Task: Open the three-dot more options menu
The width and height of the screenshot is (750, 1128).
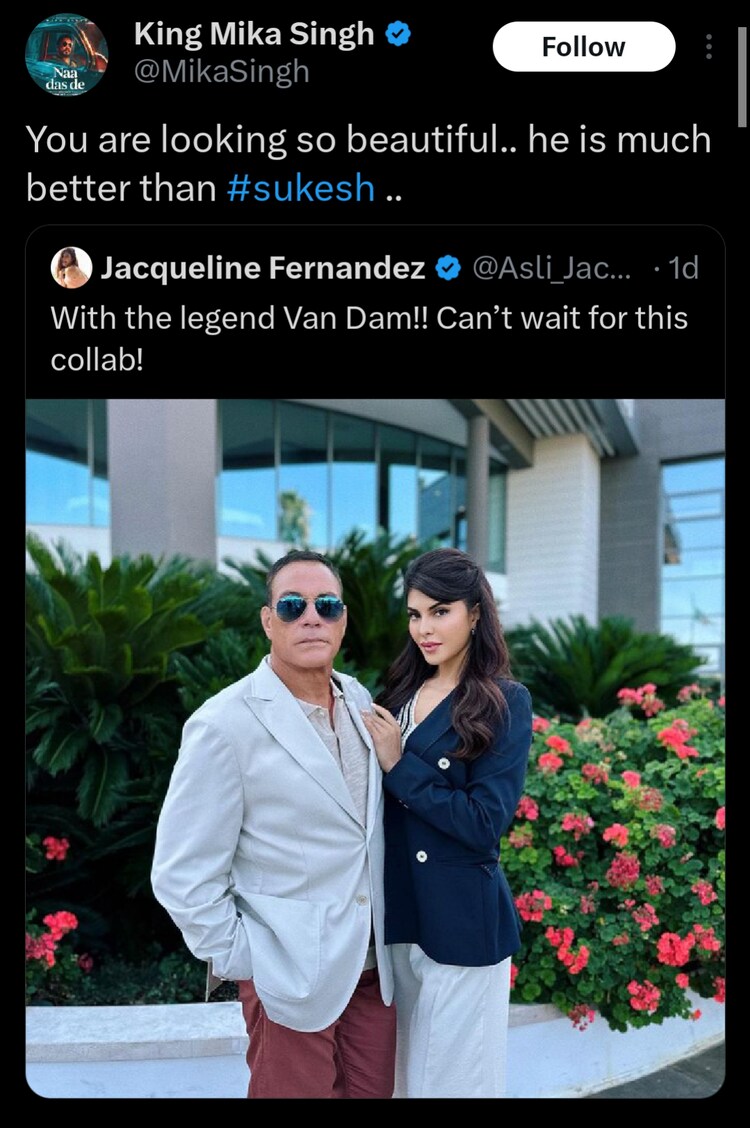Action: pyautogui.click(x=708, y=47)
